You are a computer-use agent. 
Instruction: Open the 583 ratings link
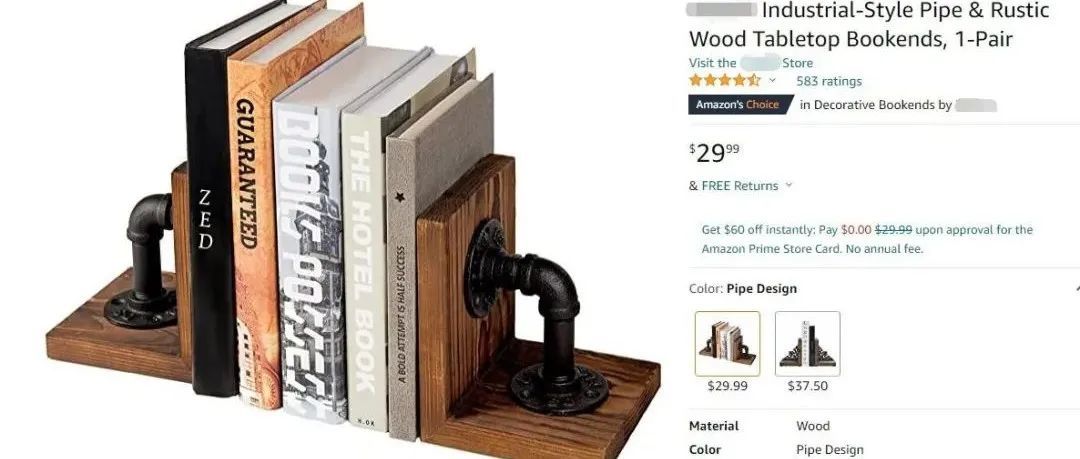[x=829, y=81]
